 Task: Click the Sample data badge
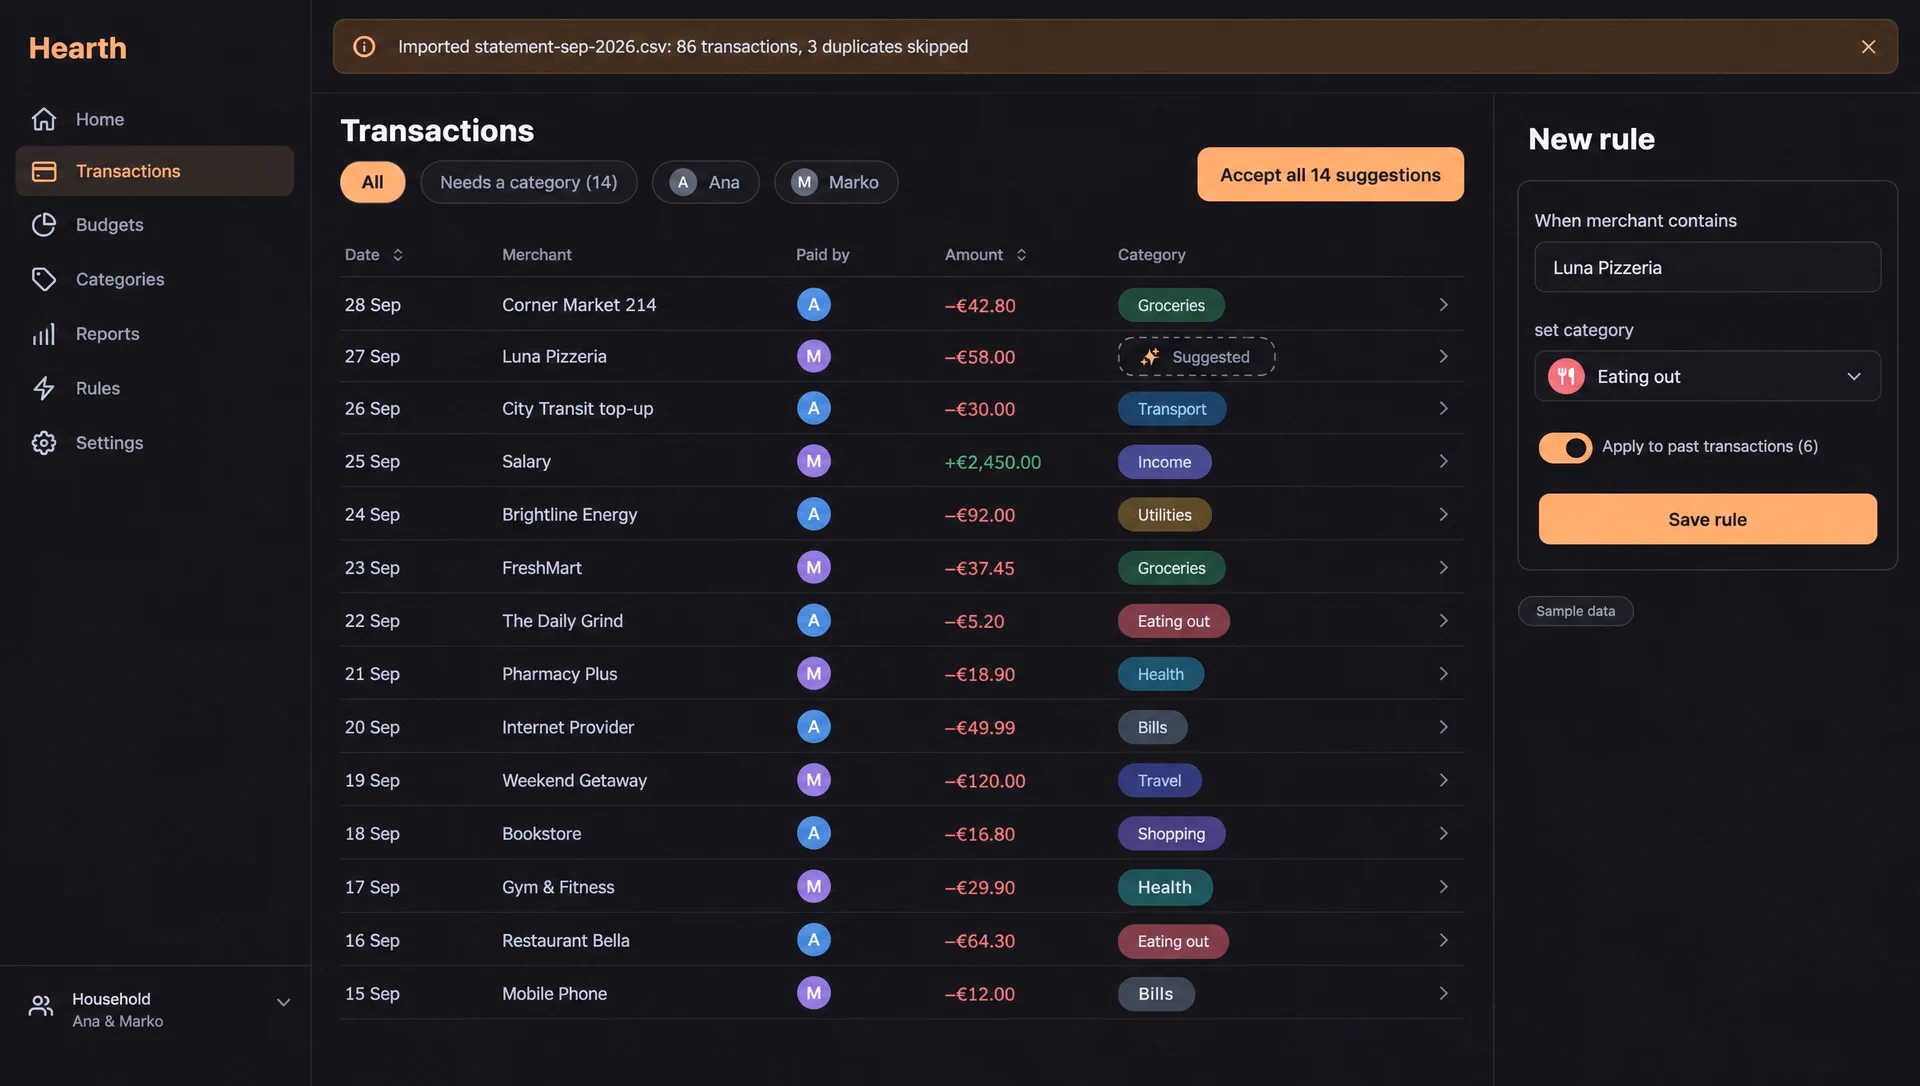coord(1575,611)
